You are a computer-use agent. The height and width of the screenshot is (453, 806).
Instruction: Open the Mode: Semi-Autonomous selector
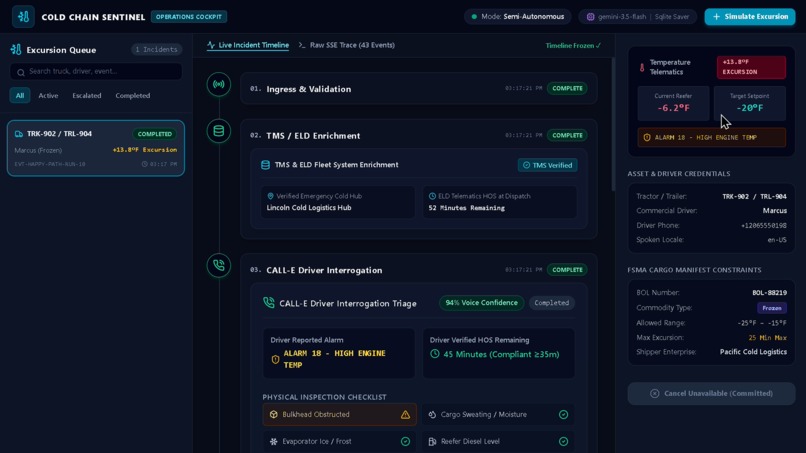coord(518,16)
